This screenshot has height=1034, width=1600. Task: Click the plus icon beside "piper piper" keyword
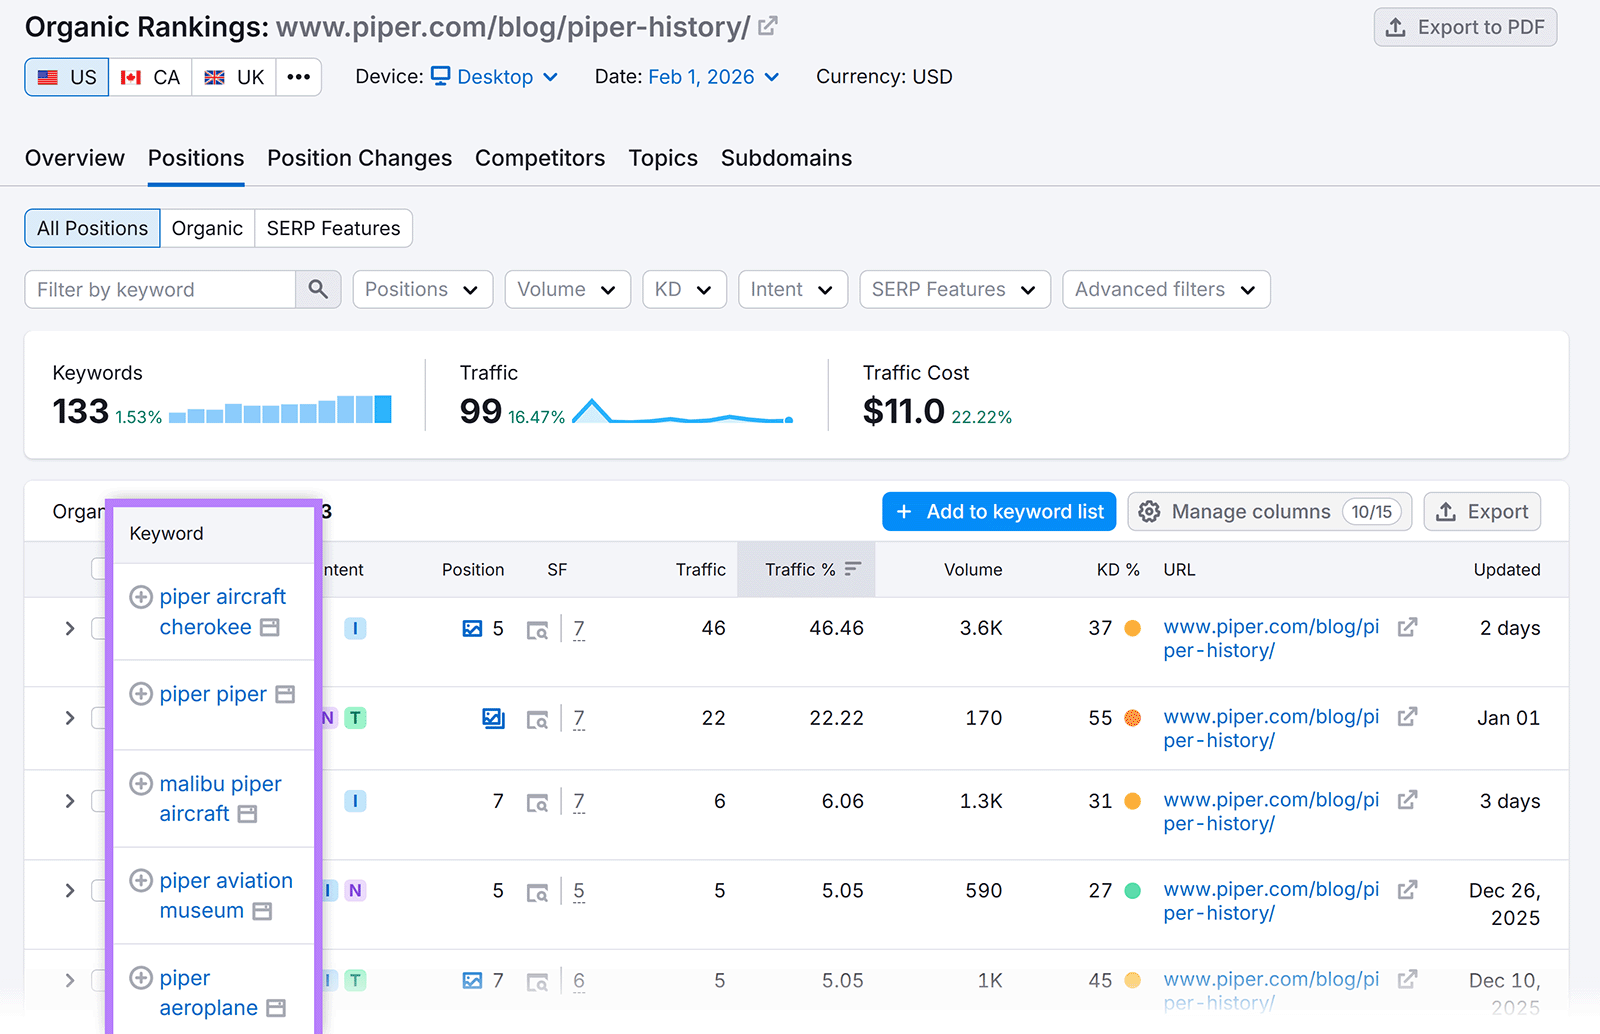[x=141, y=694]
